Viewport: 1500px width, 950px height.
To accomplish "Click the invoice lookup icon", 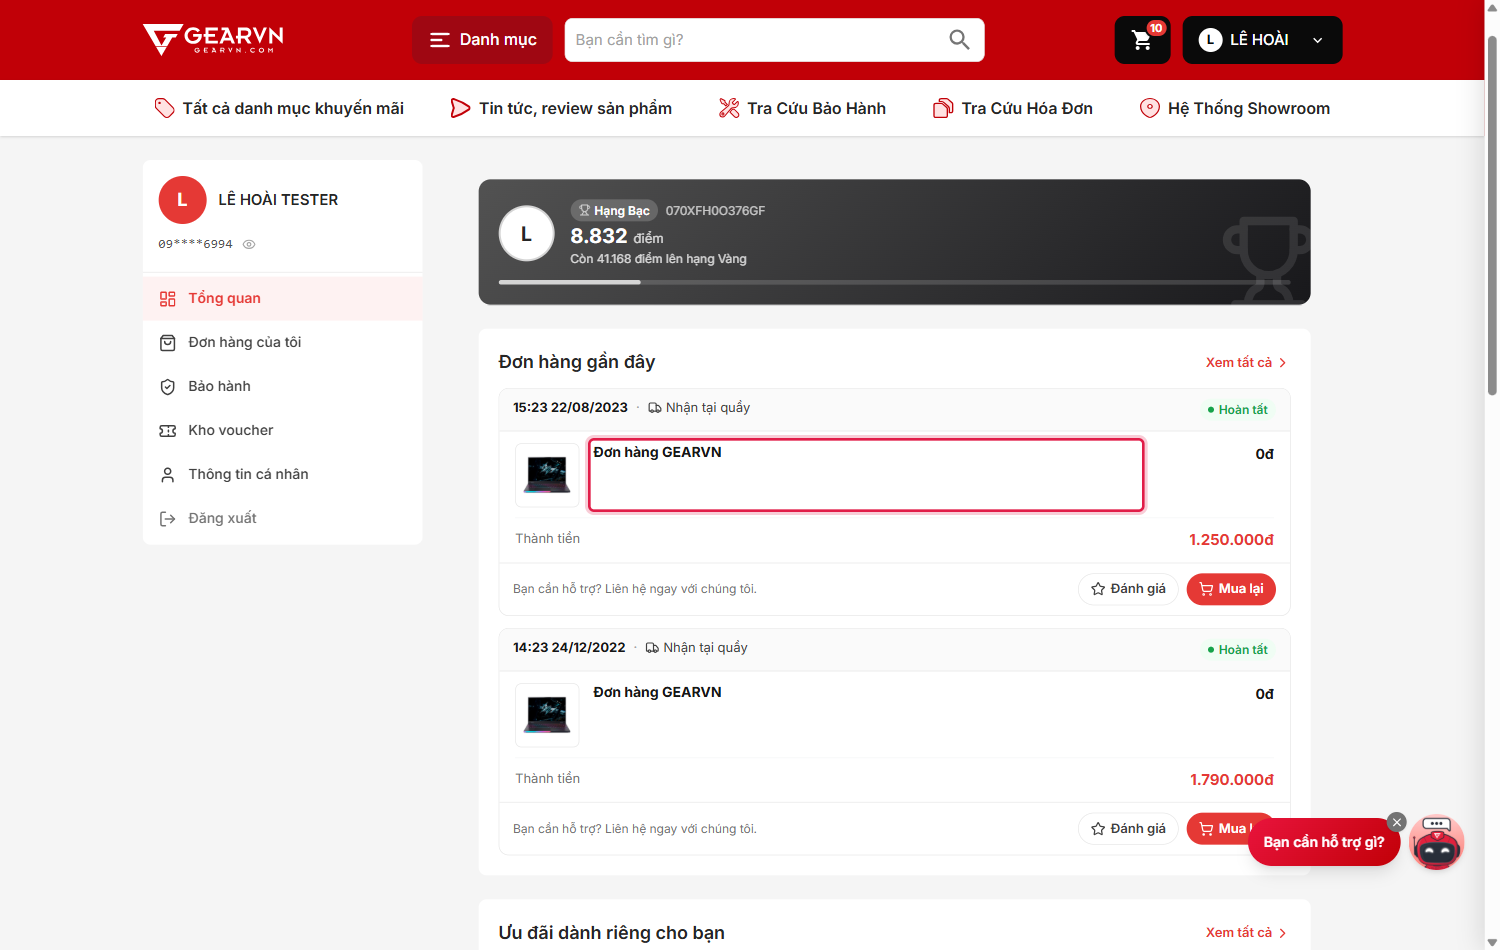I will (x=943, y=108).
